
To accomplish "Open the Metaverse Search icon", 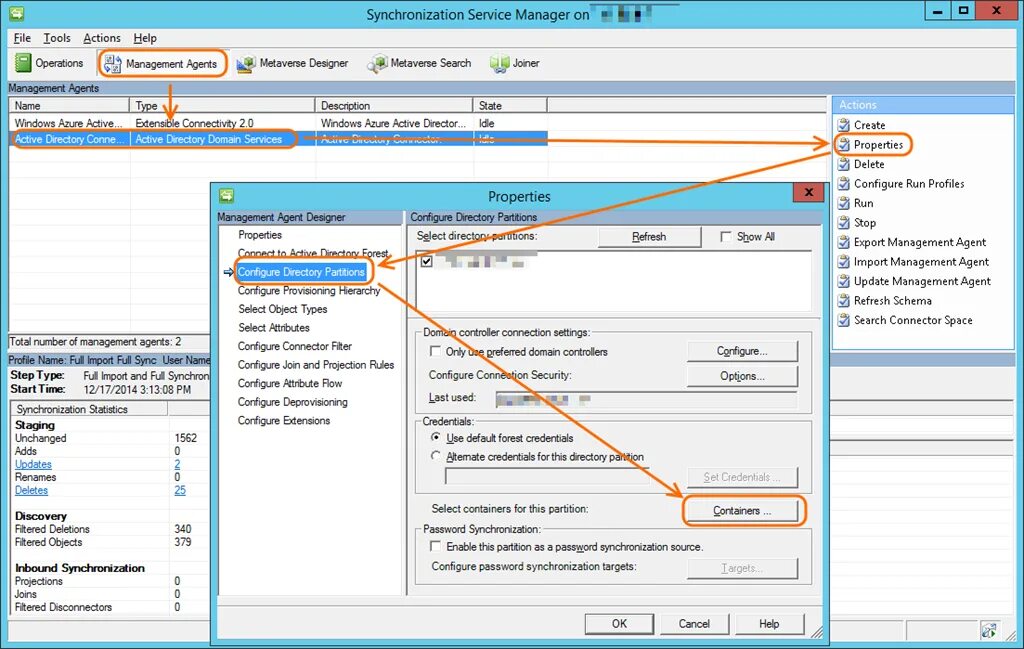I will (x=377, y=63).
